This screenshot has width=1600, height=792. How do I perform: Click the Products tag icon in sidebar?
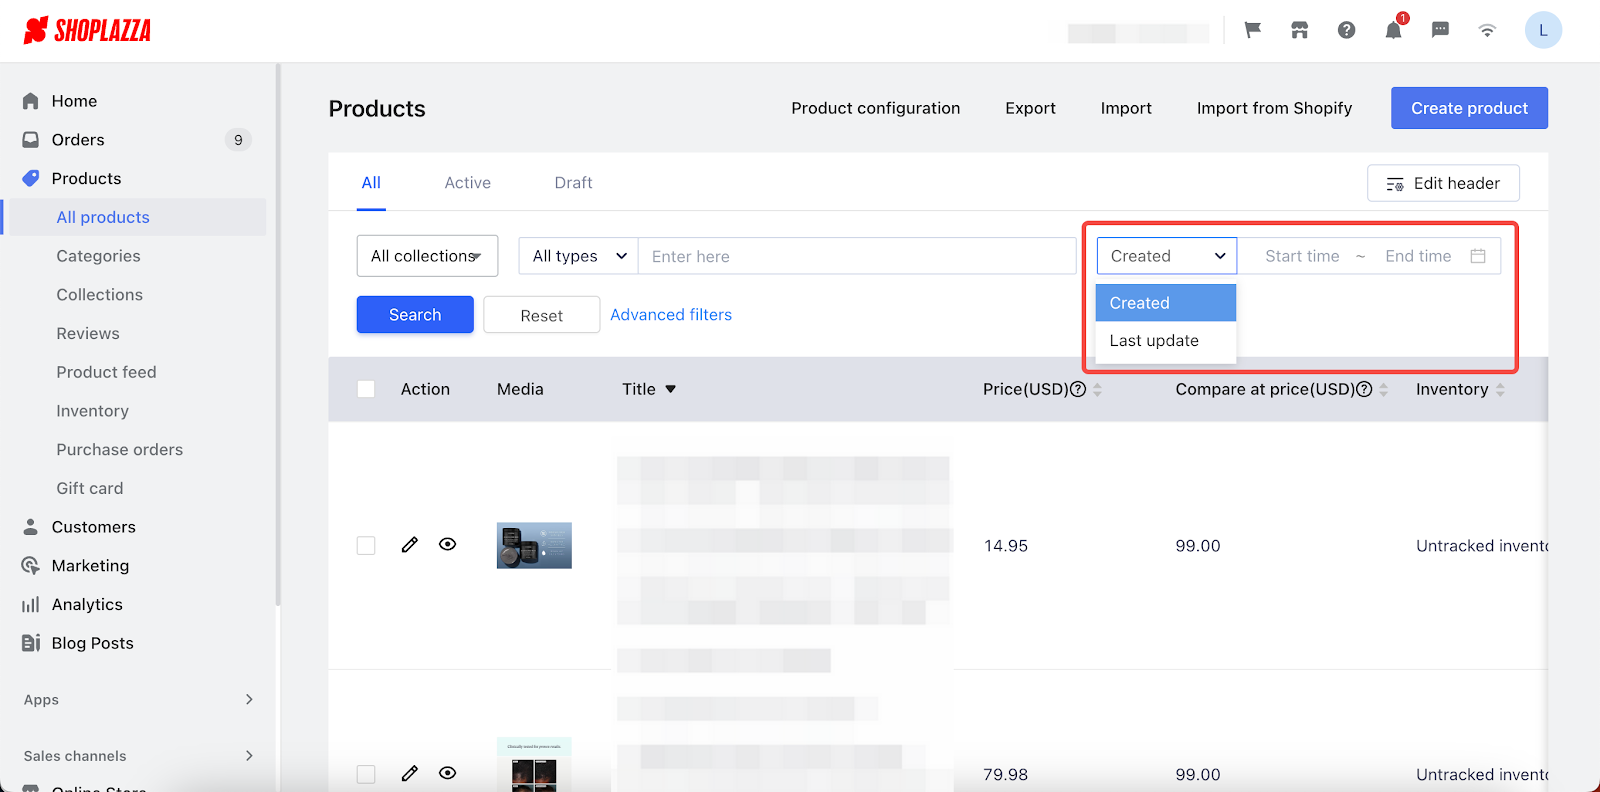tap(31, 178)
